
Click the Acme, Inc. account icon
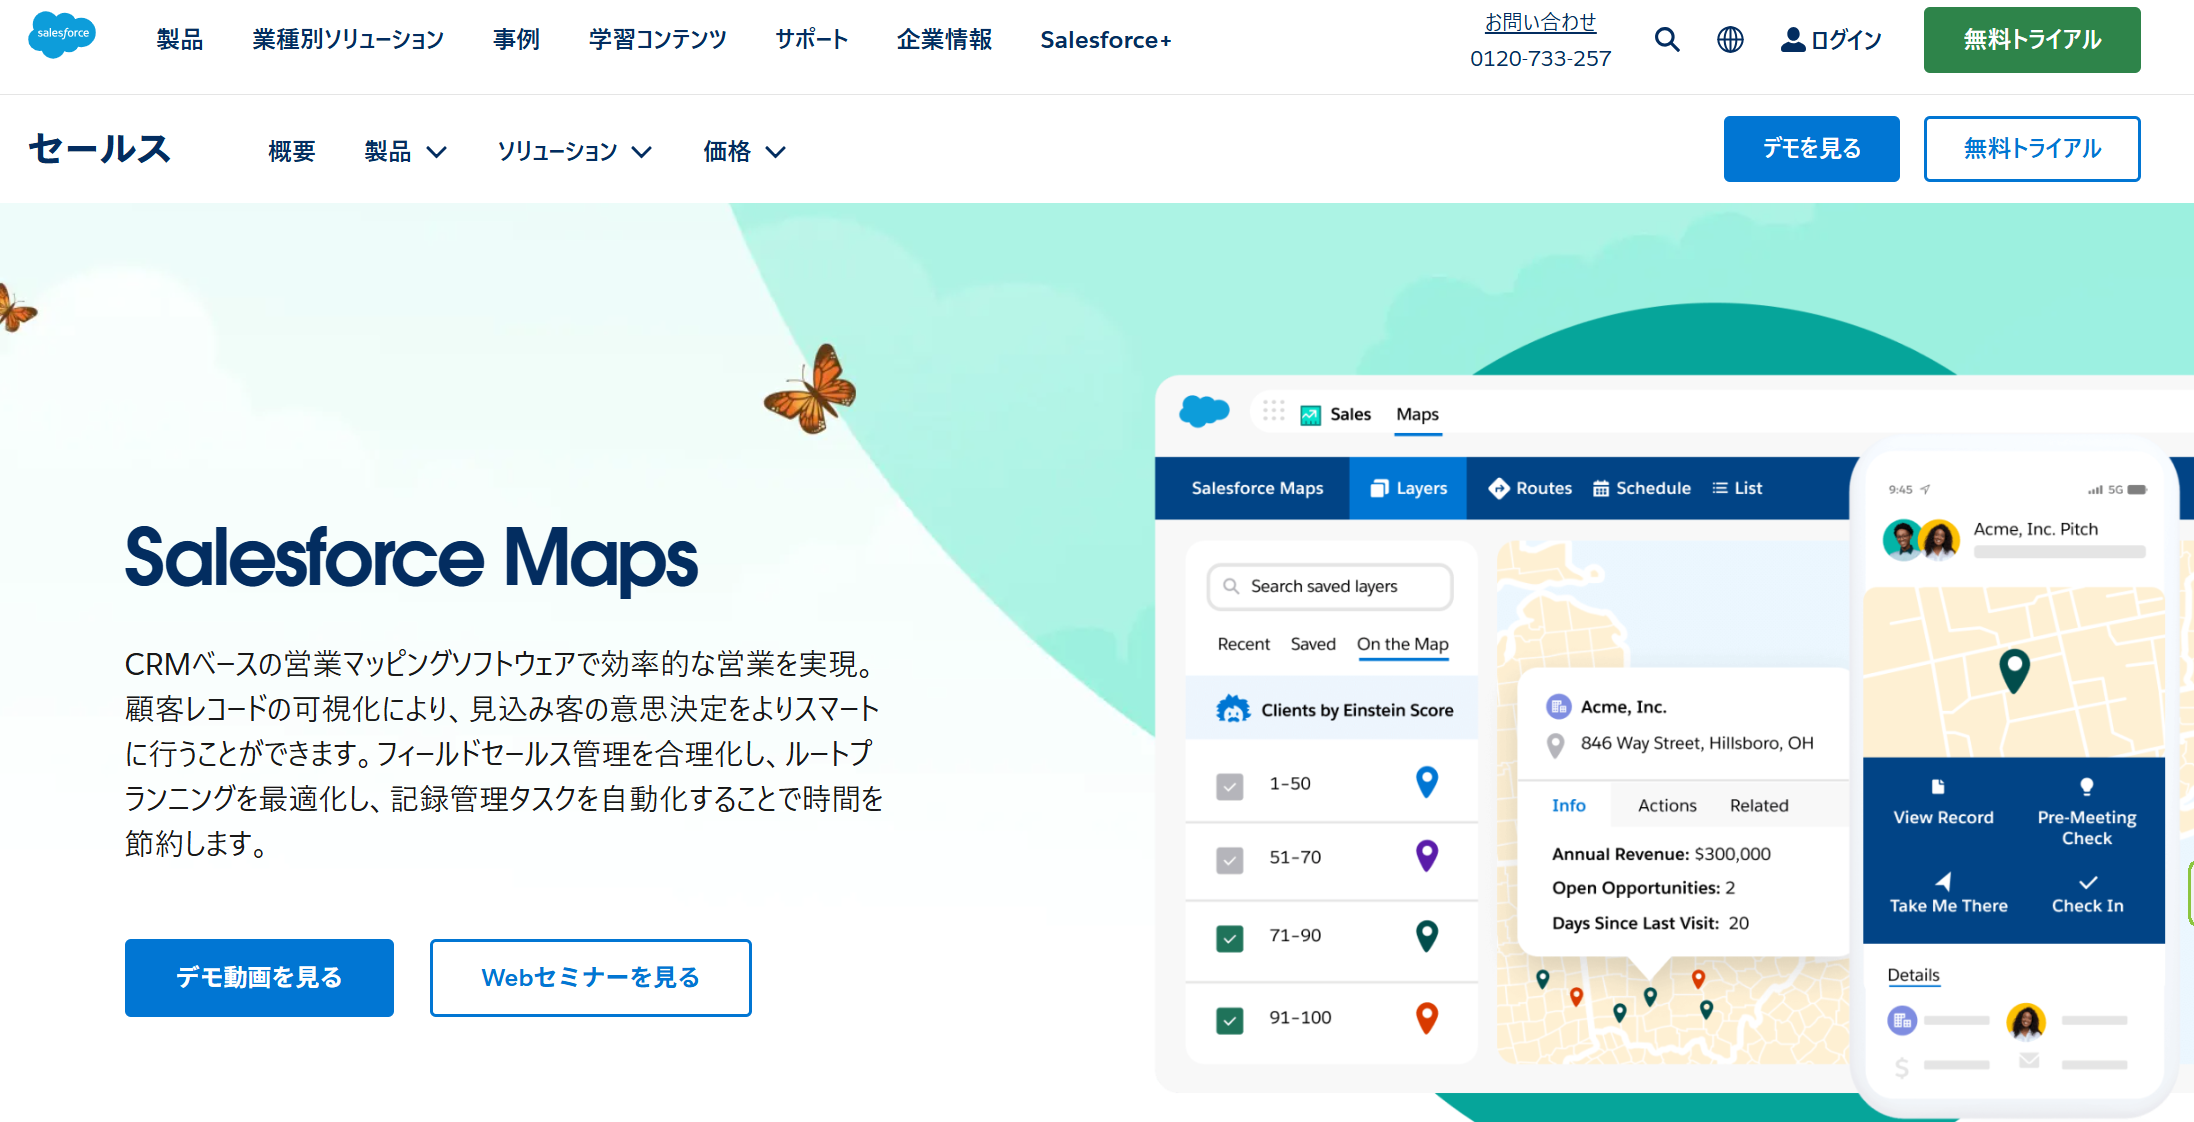click(1558, 707)
